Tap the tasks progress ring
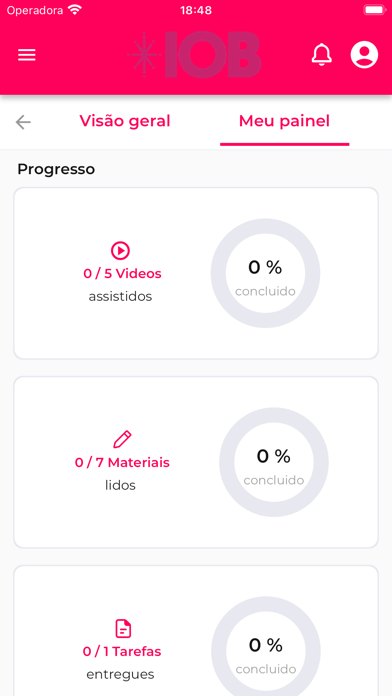Image resolution: width=392 pixels, height=696 pixels. [x=265, y=646]
